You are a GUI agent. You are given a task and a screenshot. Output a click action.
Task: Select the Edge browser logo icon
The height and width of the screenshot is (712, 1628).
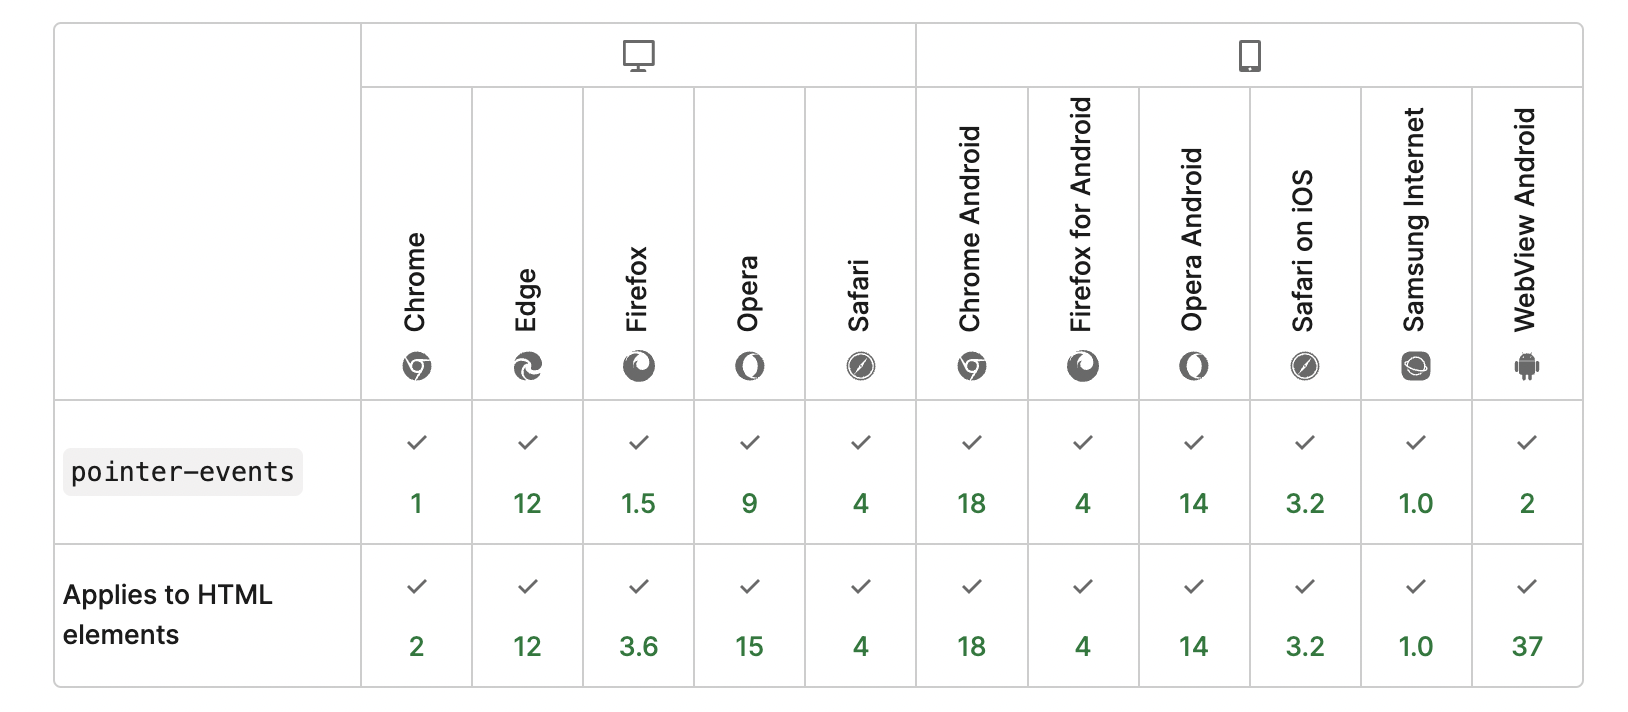coord(528,367)
